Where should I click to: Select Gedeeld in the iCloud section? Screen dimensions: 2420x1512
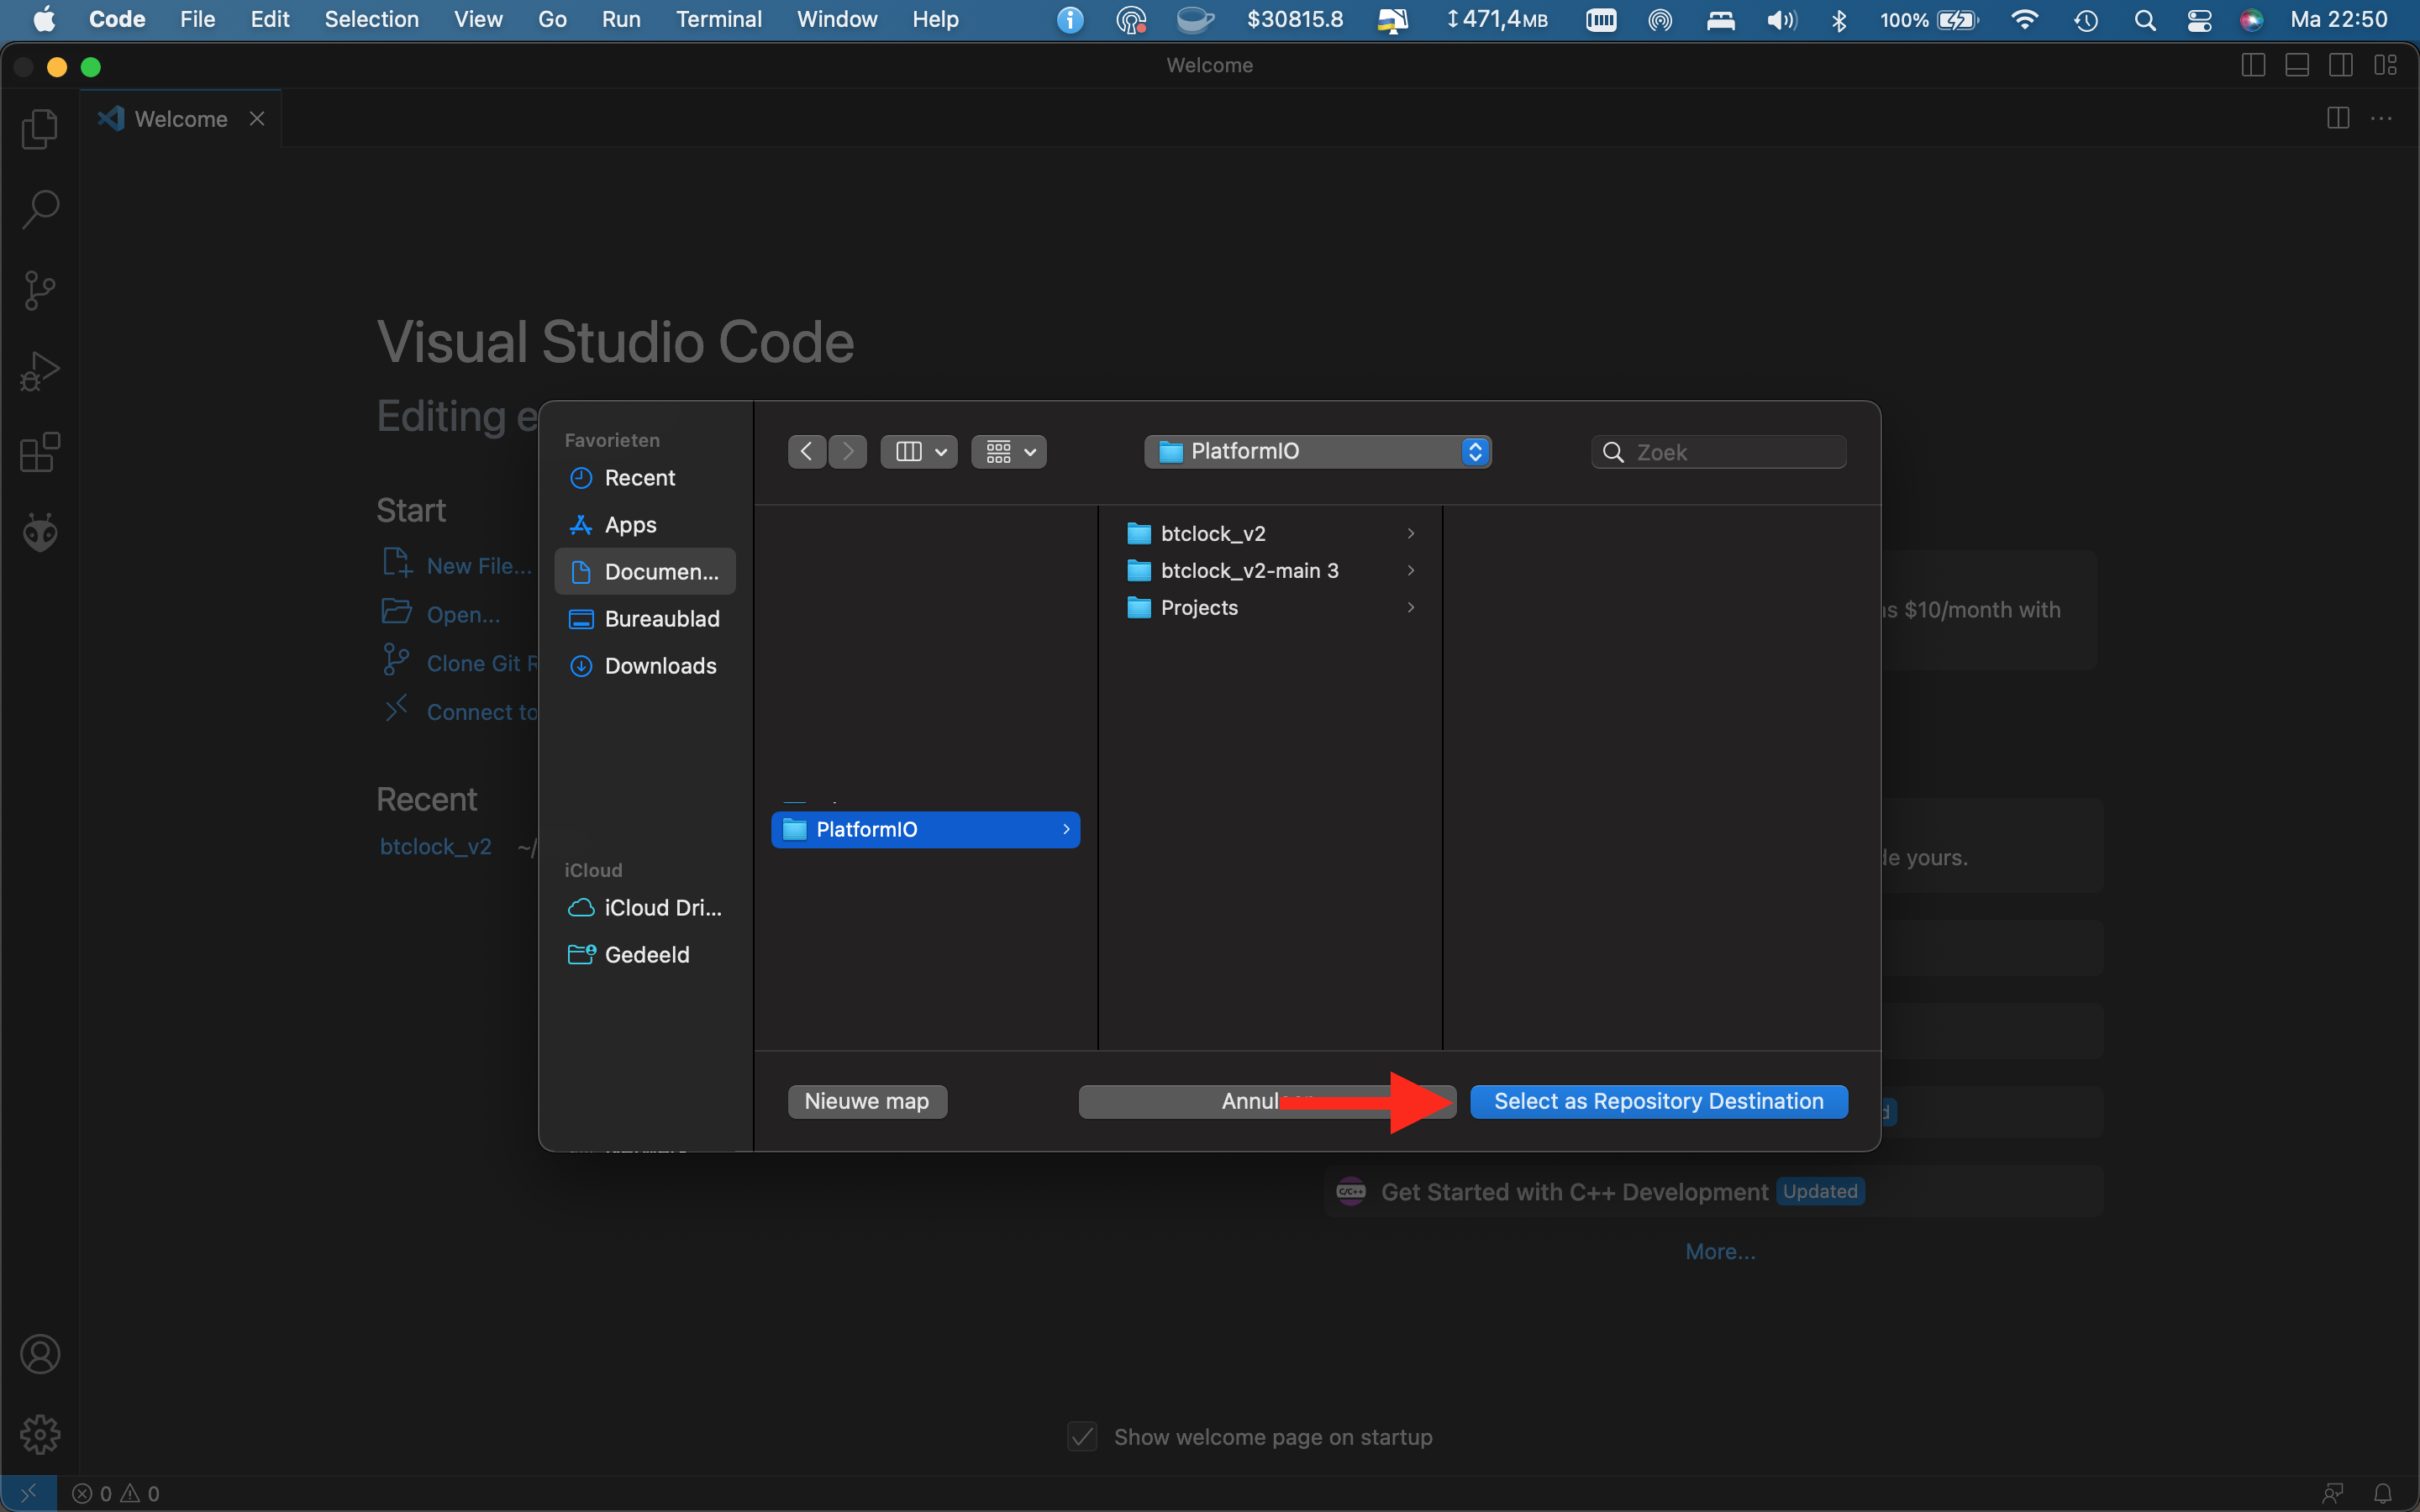[x=645, y=955]
